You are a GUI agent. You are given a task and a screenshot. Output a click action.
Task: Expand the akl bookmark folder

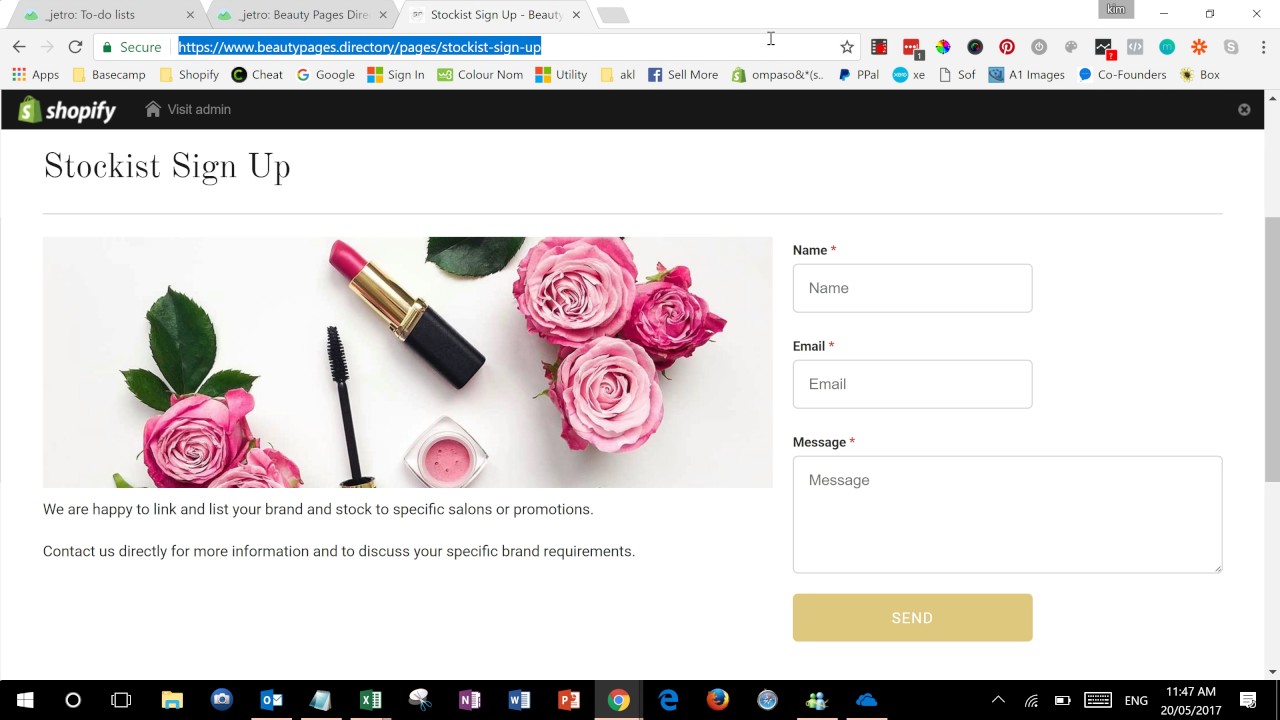[x=618, y=75]
